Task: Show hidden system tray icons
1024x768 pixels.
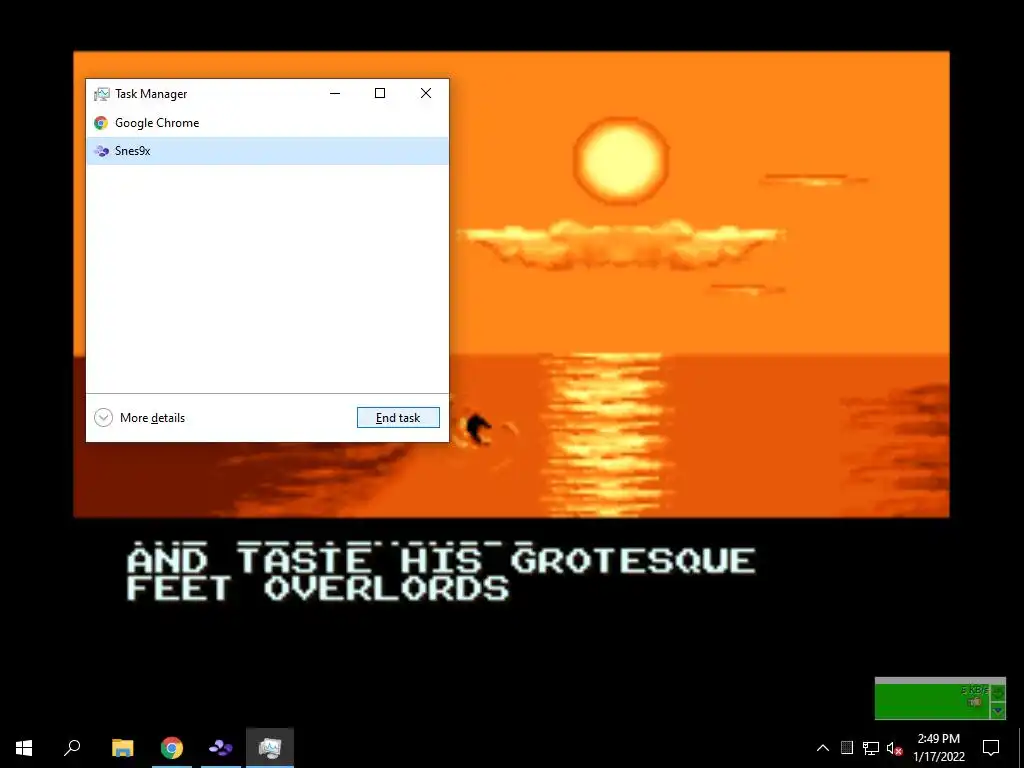Action: 823,748
